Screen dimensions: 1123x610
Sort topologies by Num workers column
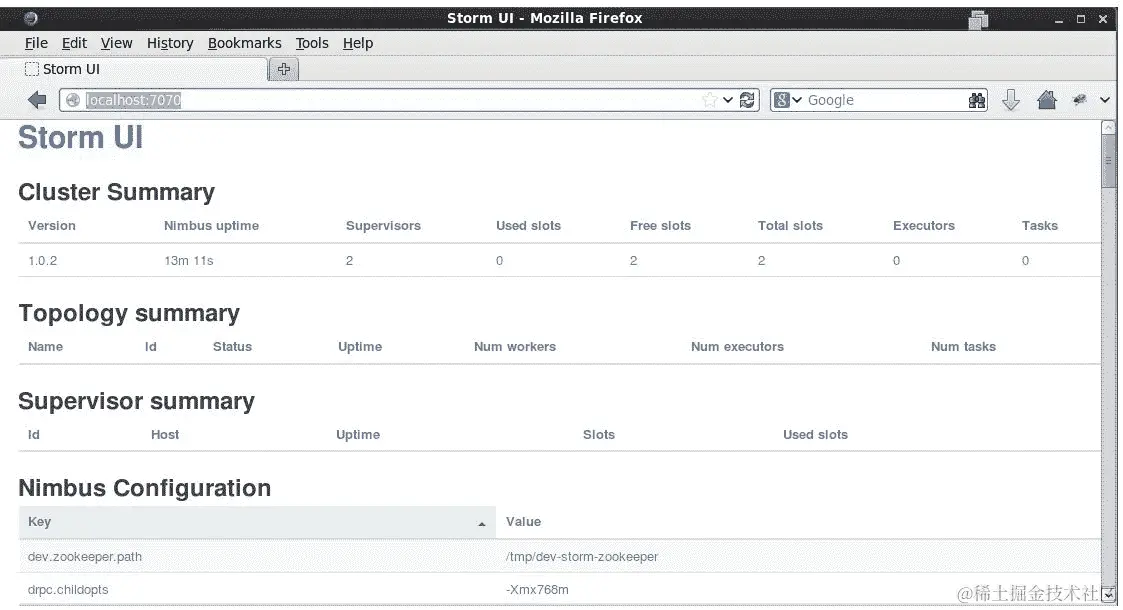(x=514, y=347)
